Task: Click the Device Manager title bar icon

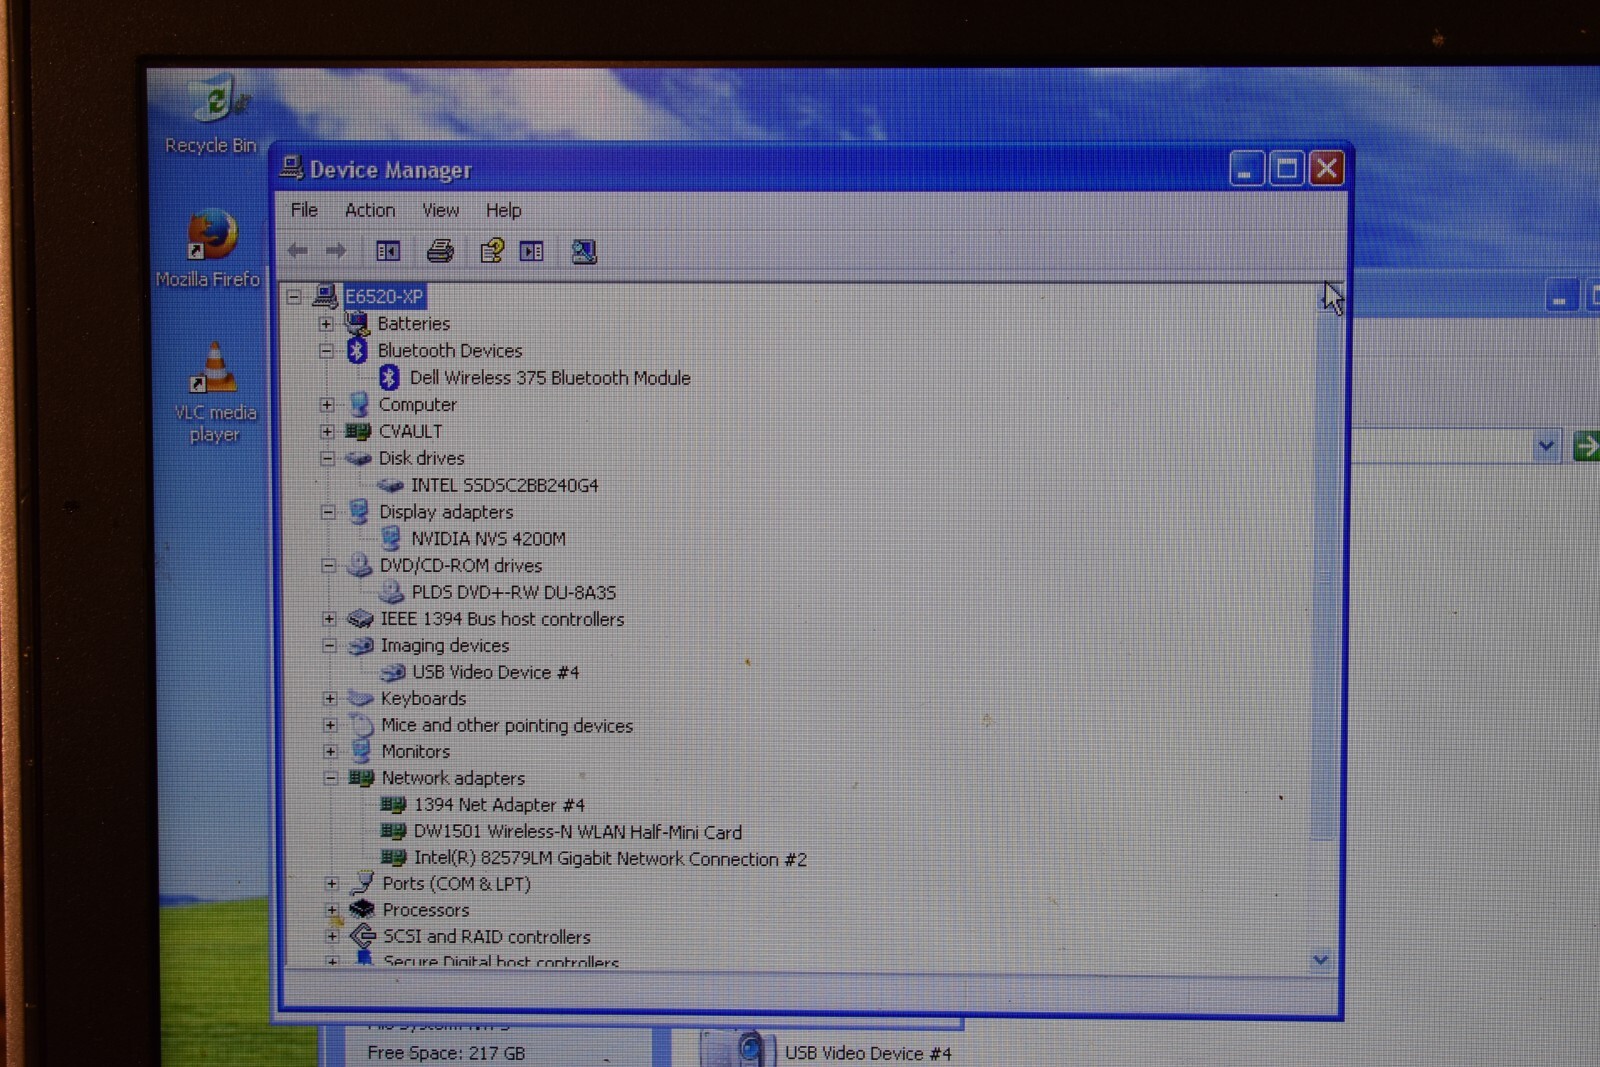Action: point(291,167)
